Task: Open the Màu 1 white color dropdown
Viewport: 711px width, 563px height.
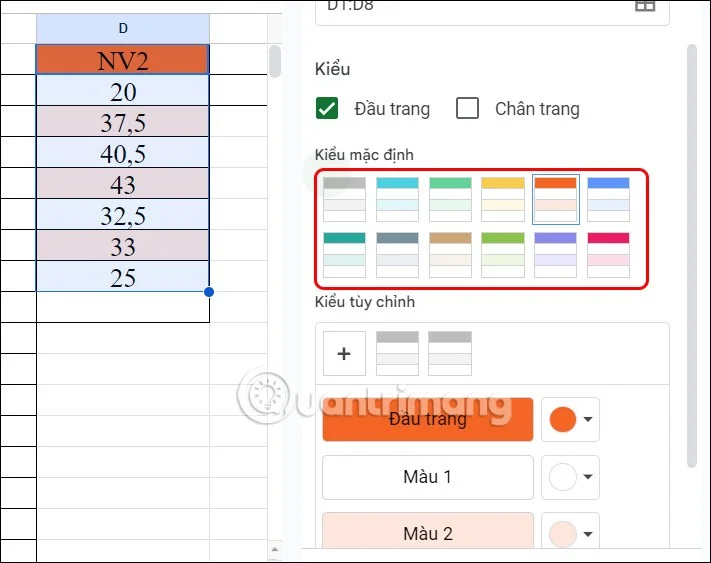Action: pyautogui.click(x=570, y=477)
